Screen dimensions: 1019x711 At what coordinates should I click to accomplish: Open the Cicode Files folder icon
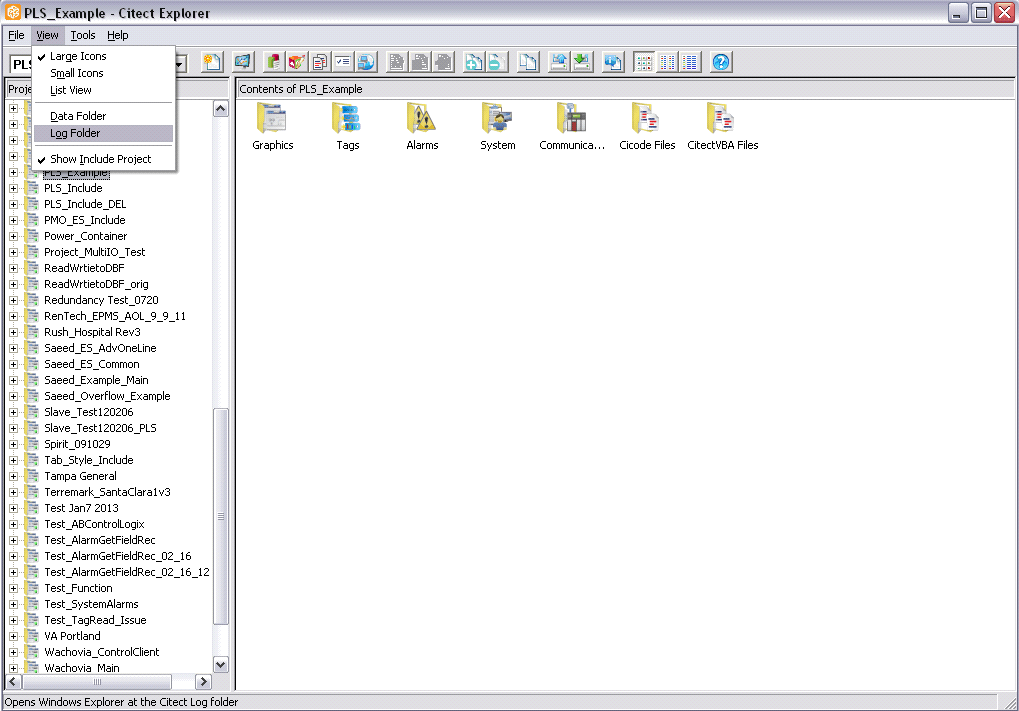647,118
